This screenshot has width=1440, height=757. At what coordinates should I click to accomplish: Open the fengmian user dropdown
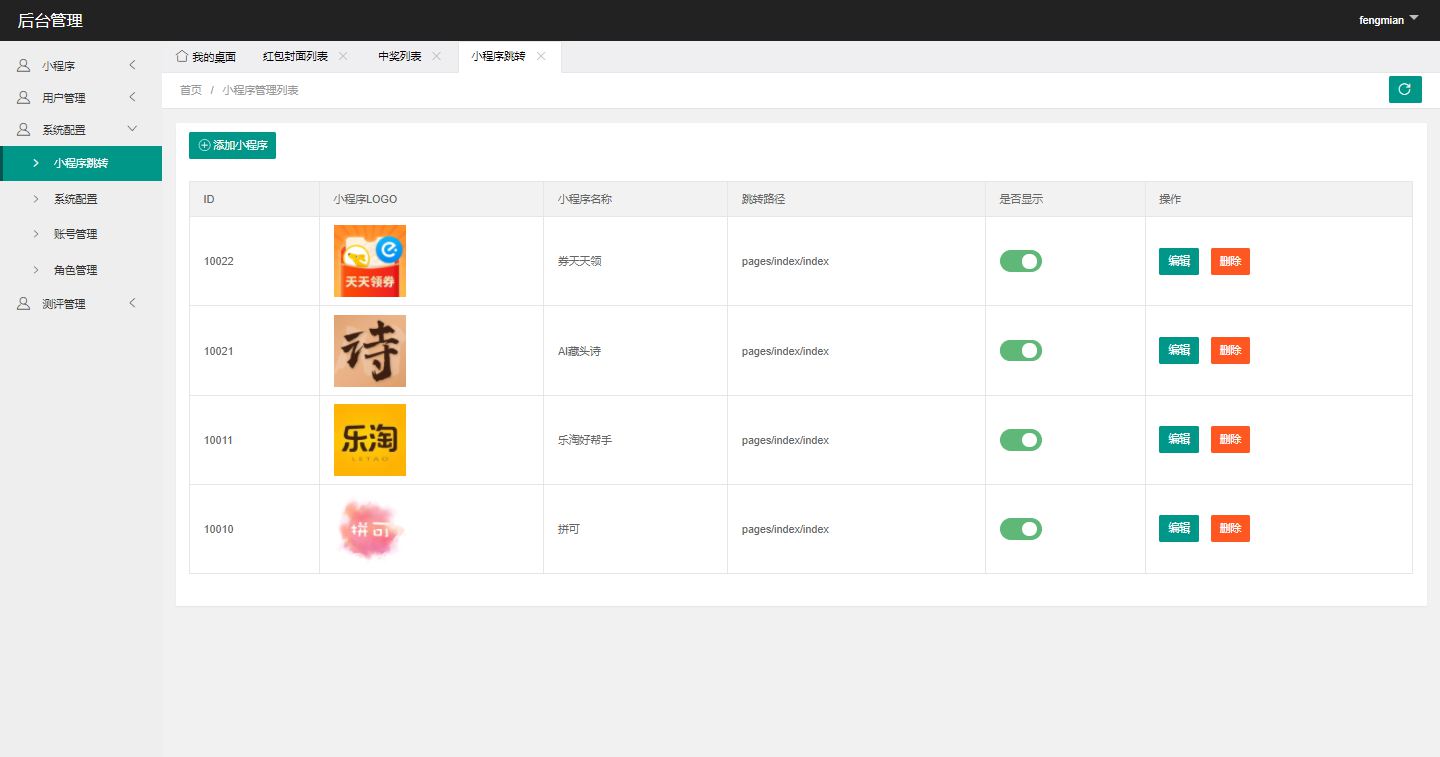click(x=1388, y=20)
